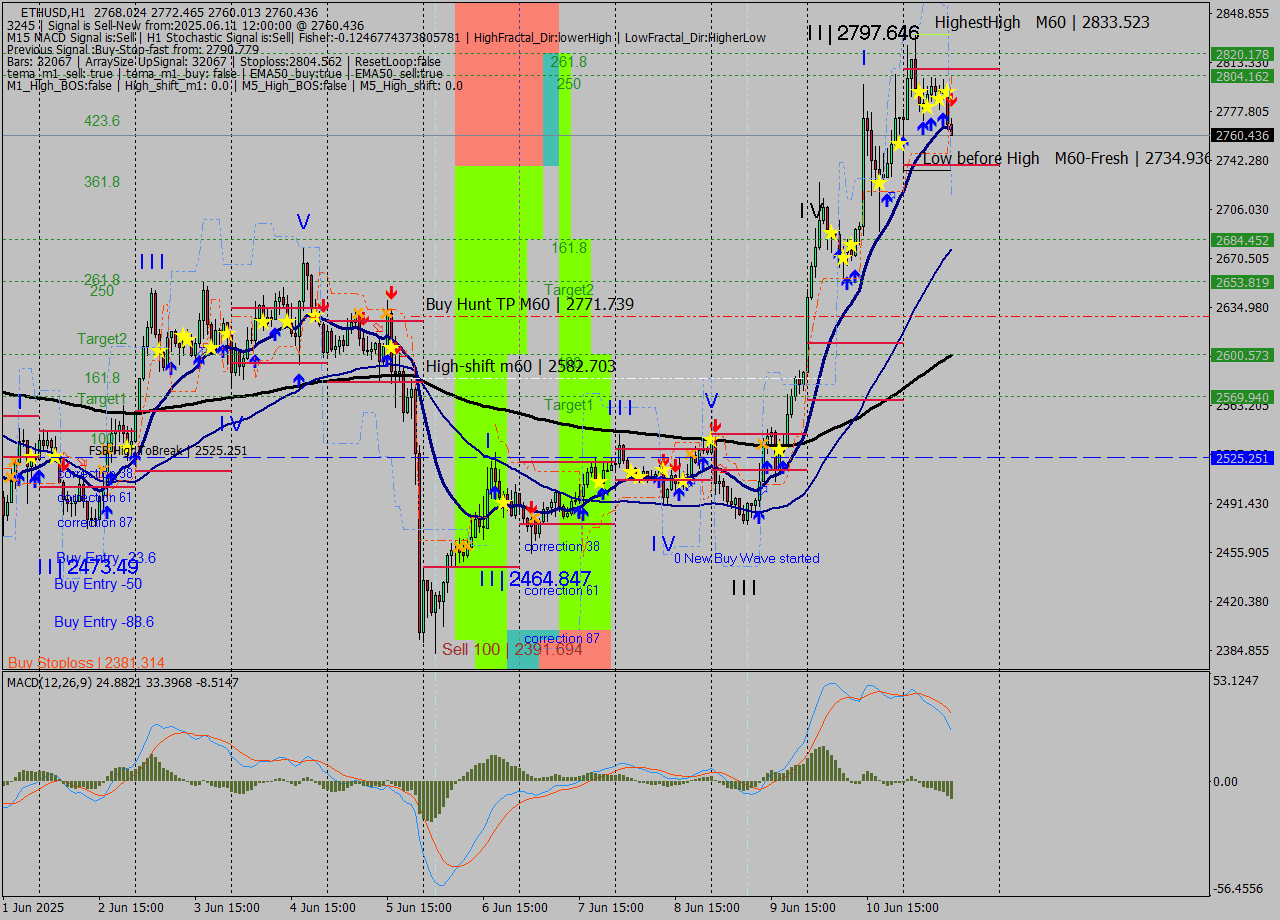This screenshot has width=1280, height=920.
Task: Click the '0 New Buy Wave started' text
Action: [x=748, y=558]
